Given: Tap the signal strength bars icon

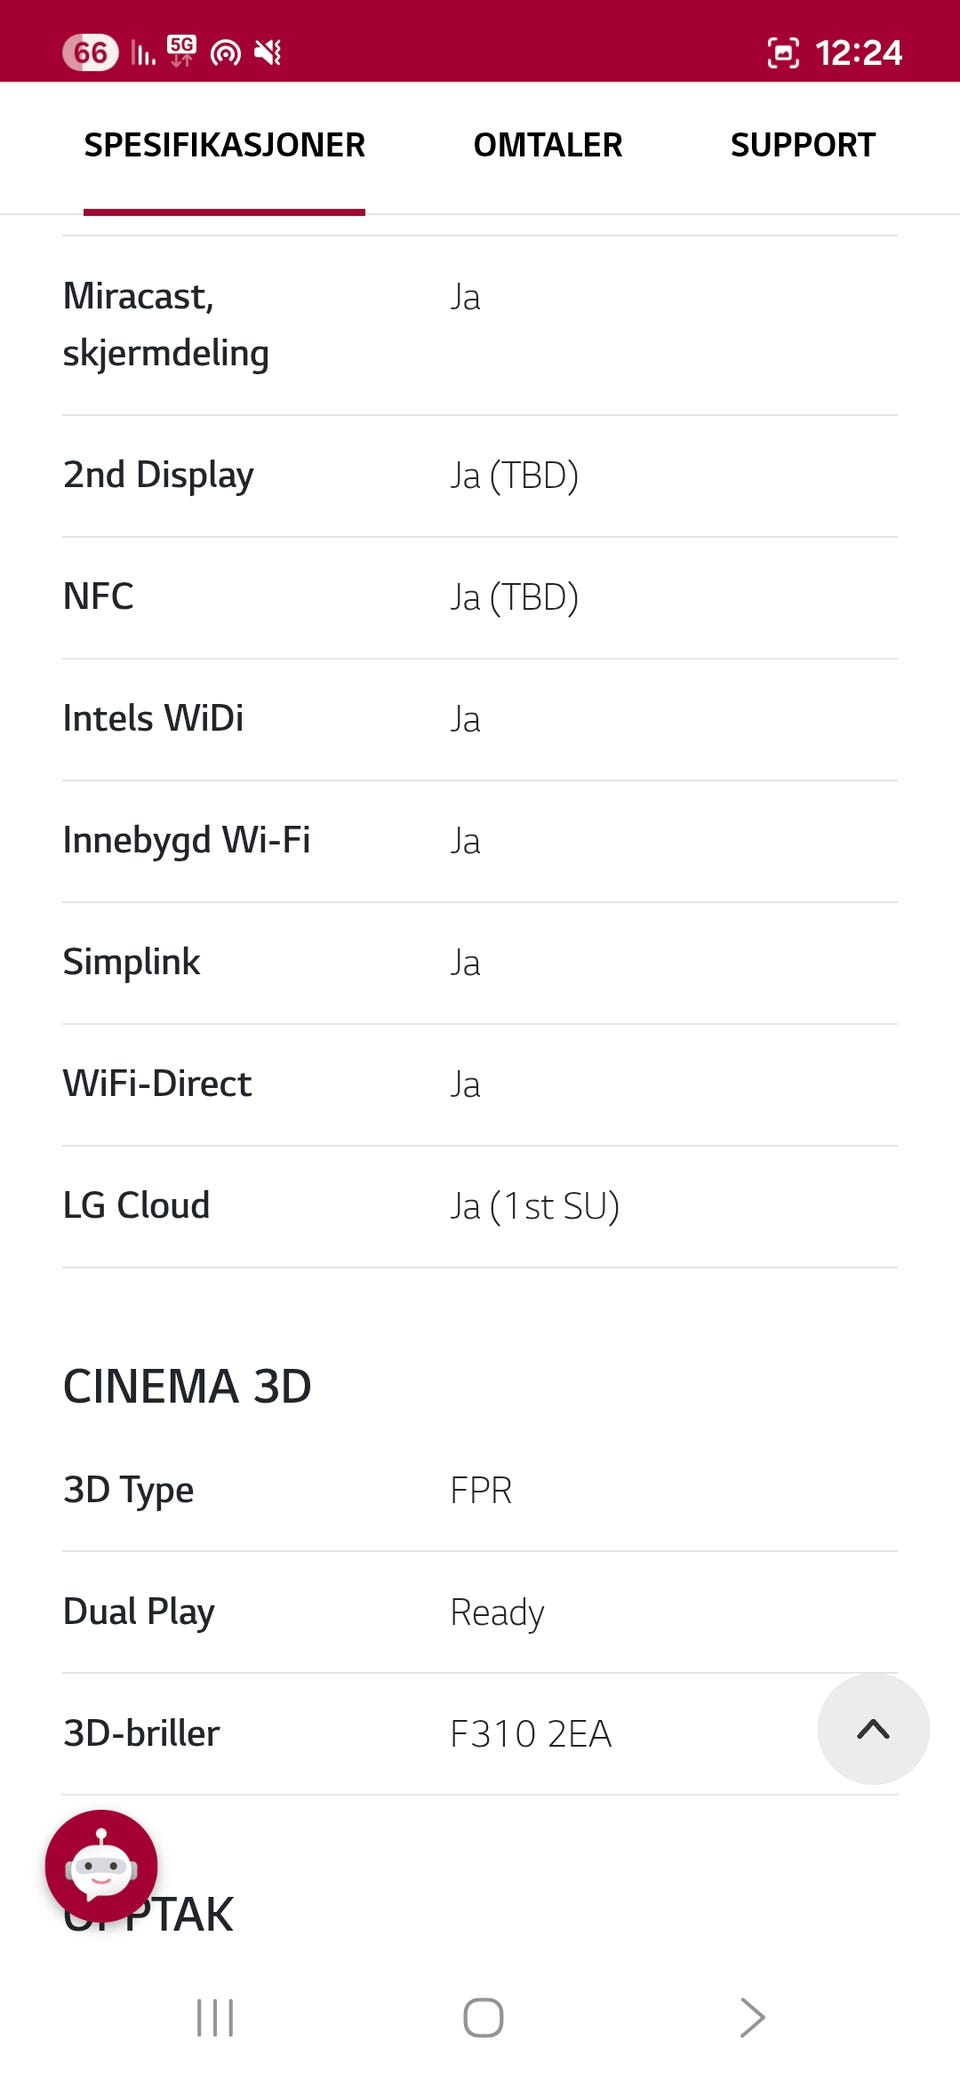Looking at the screenshot, I should 143,53.
